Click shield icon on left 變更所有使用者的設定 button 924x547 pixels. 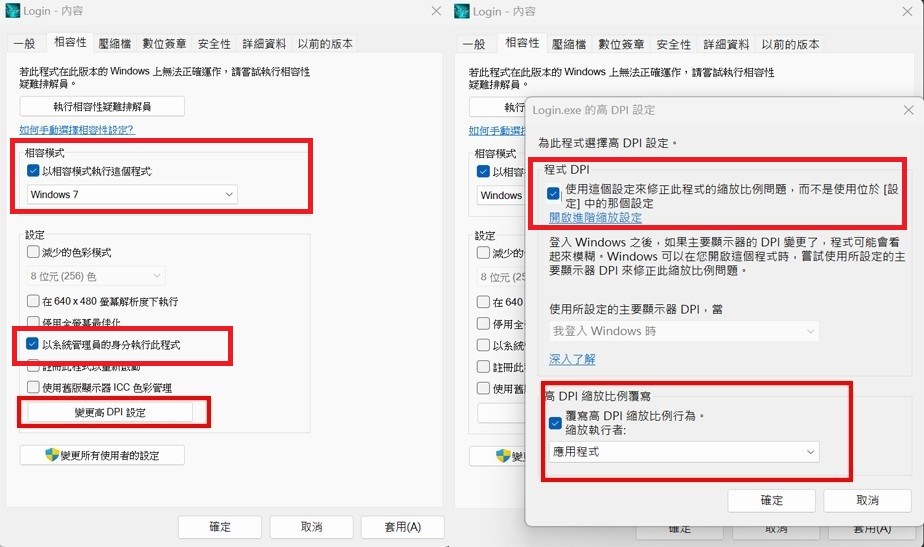[x=53, y=455]
